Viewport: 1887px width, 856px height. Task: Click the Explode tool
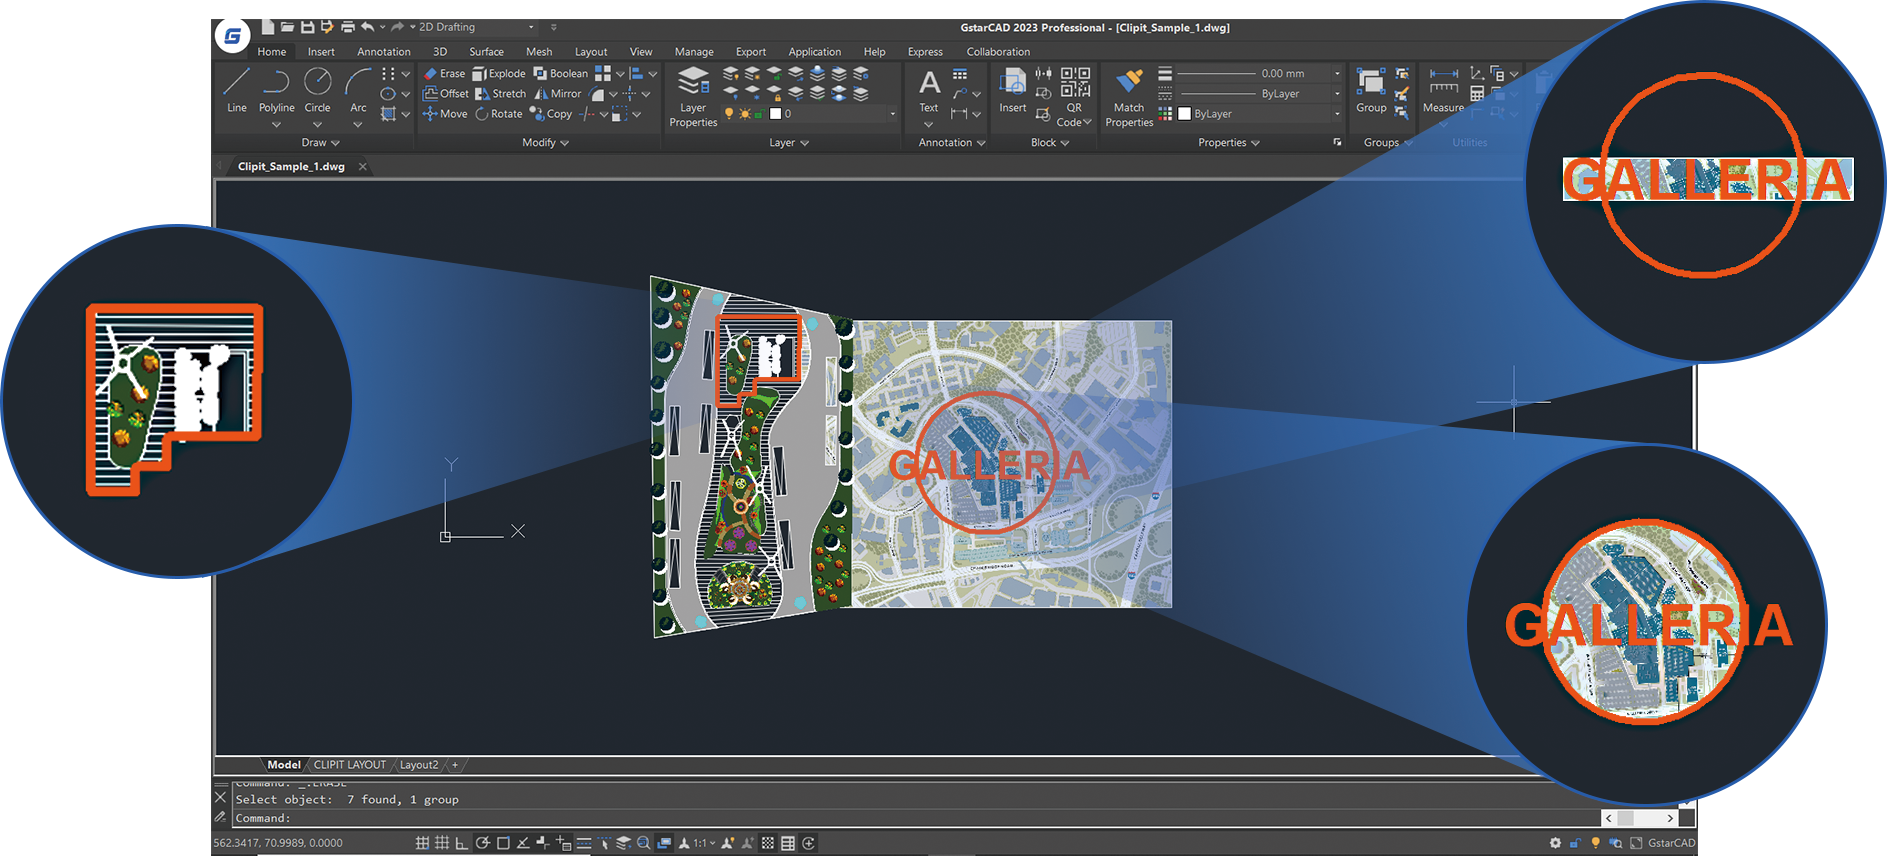[x=499, y=74]
